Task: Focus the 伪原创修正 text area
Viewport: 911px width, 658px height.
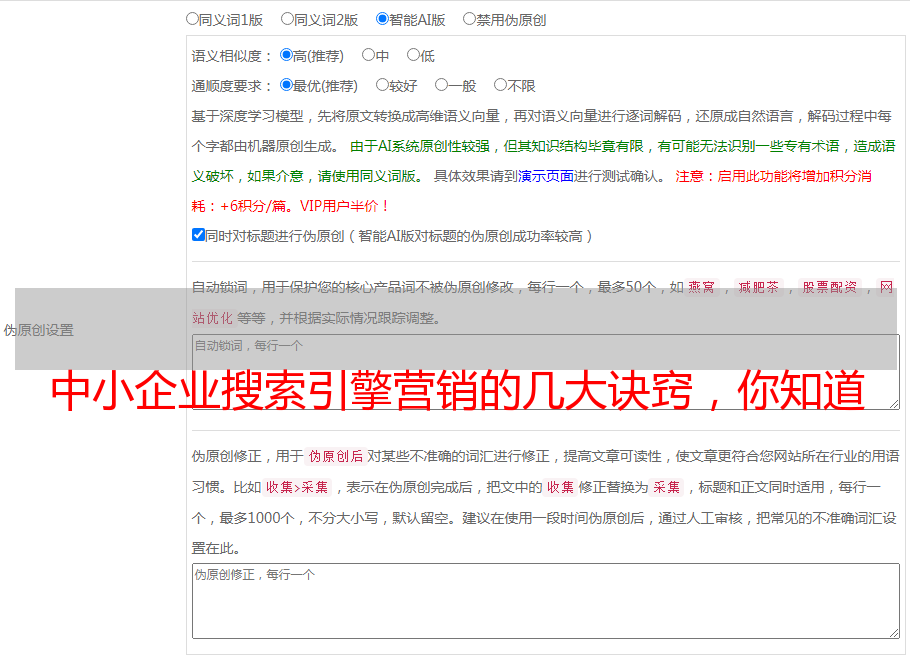Action: click(546, 601)
